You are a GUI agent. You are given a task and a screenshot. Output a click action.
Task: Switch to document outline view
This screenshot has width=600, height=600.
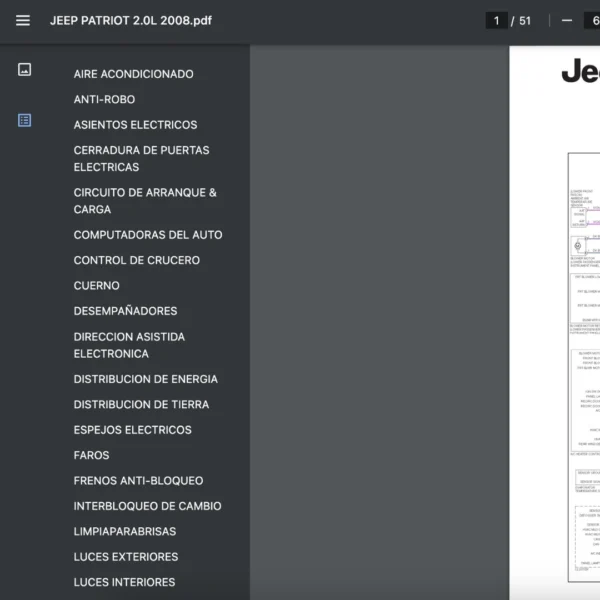tap(24, 120)
